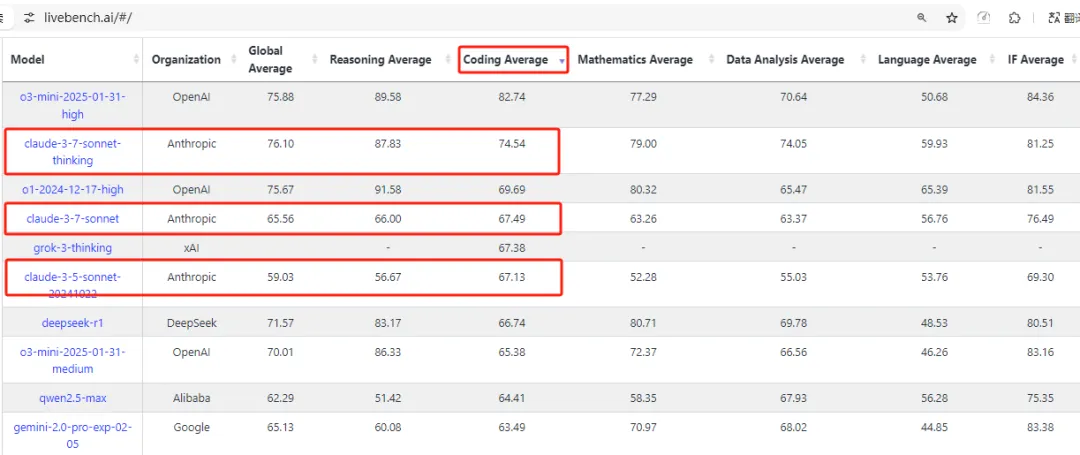This screenshot has height=455, width=1080.
Task: Bookmark this page with the star icon
Action: (952, 17)
